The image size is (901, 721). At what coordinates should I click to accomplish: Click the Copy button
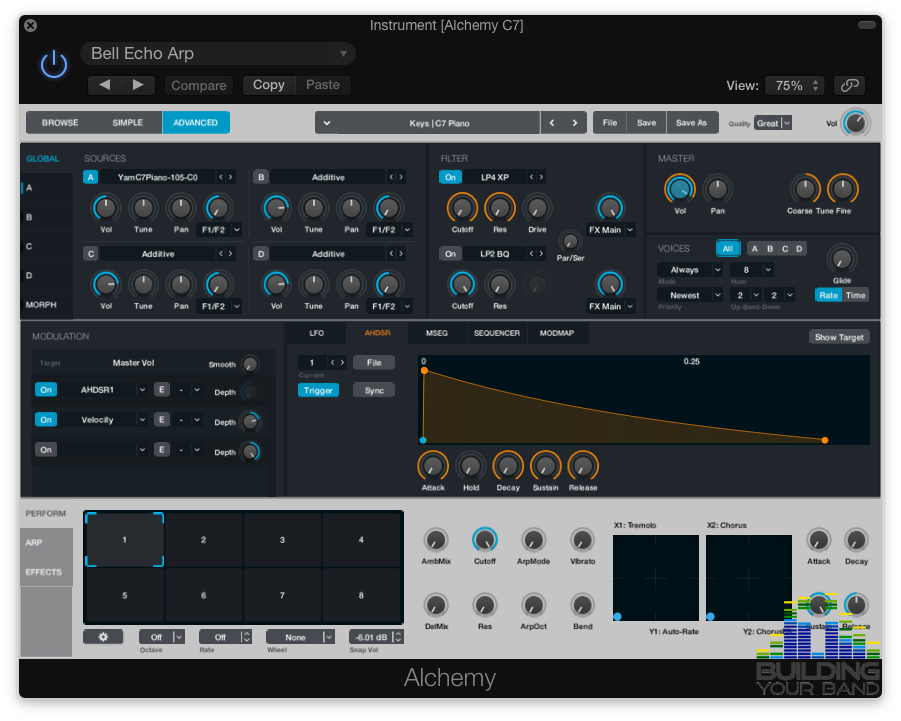click(x=269, y=85)
